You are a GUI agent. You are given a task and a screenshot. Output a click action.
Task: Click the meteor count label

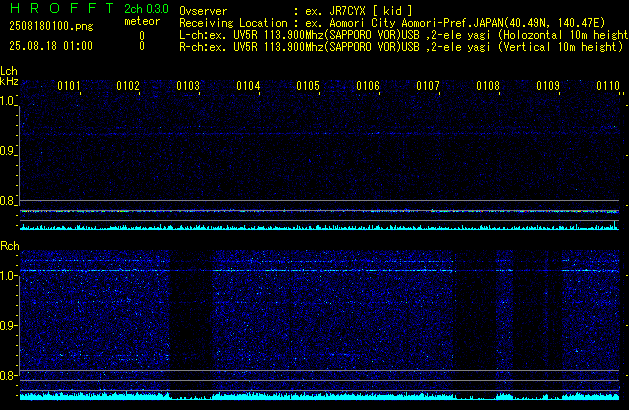point(142,21)
